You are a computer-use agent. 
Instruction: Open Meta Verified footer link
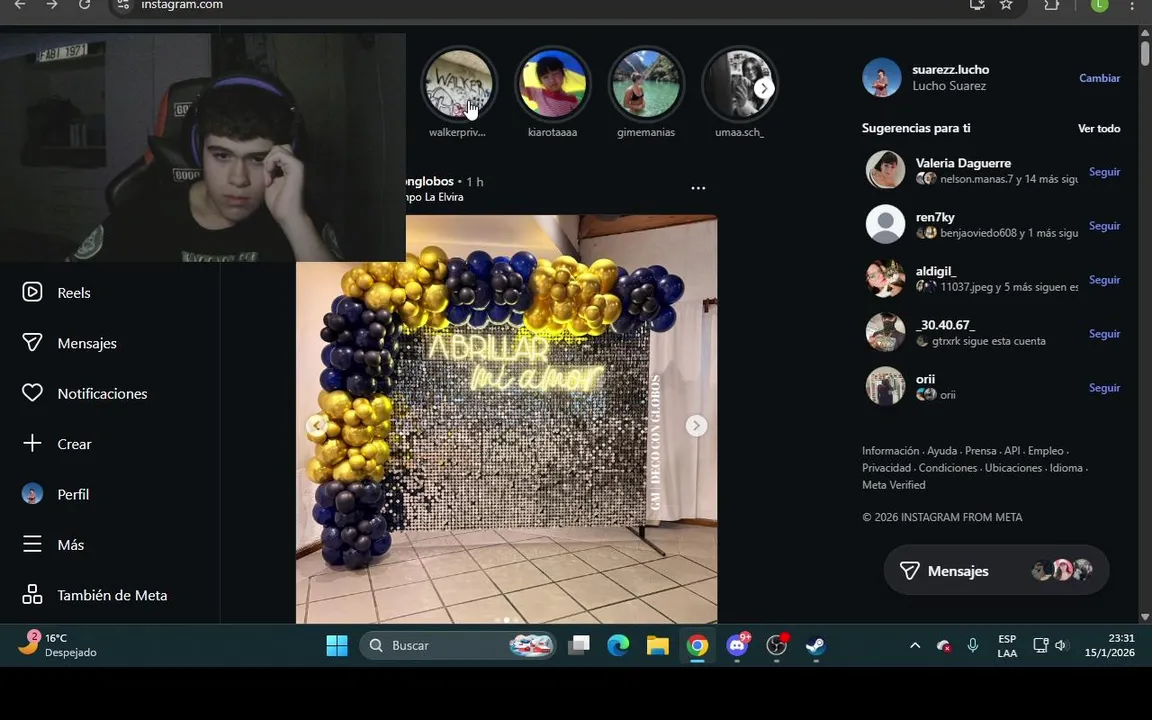[x=893, y=485]
